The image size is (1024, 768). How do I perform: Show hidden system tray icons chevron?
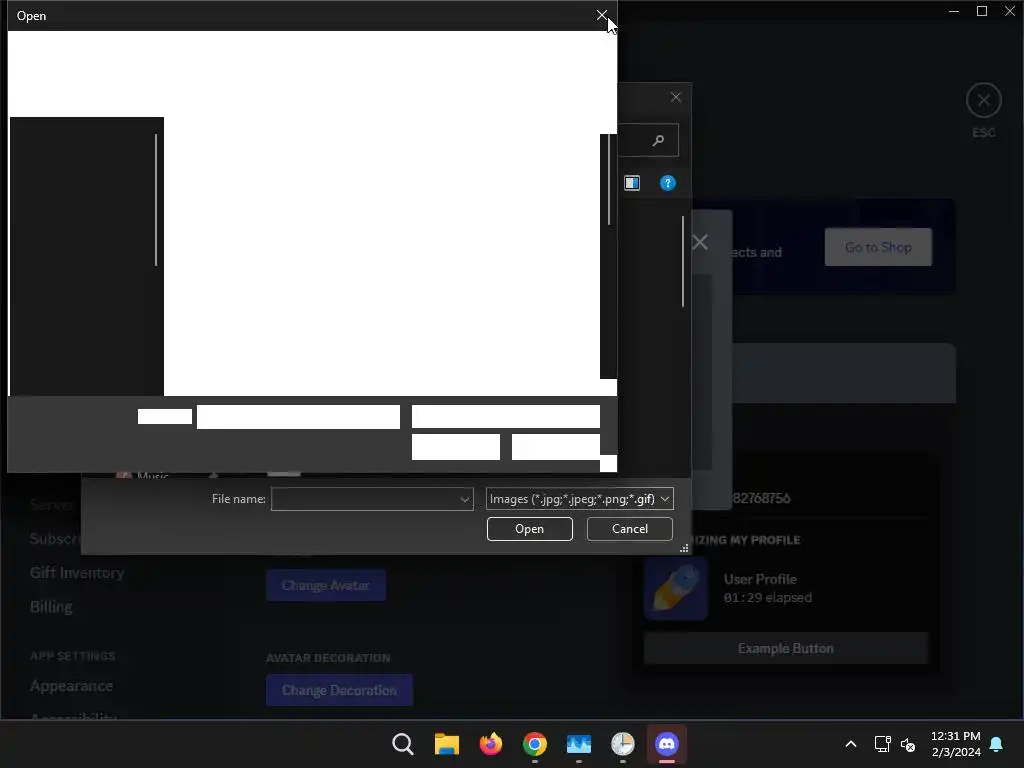pyautogui.click(x=850, y=744)
